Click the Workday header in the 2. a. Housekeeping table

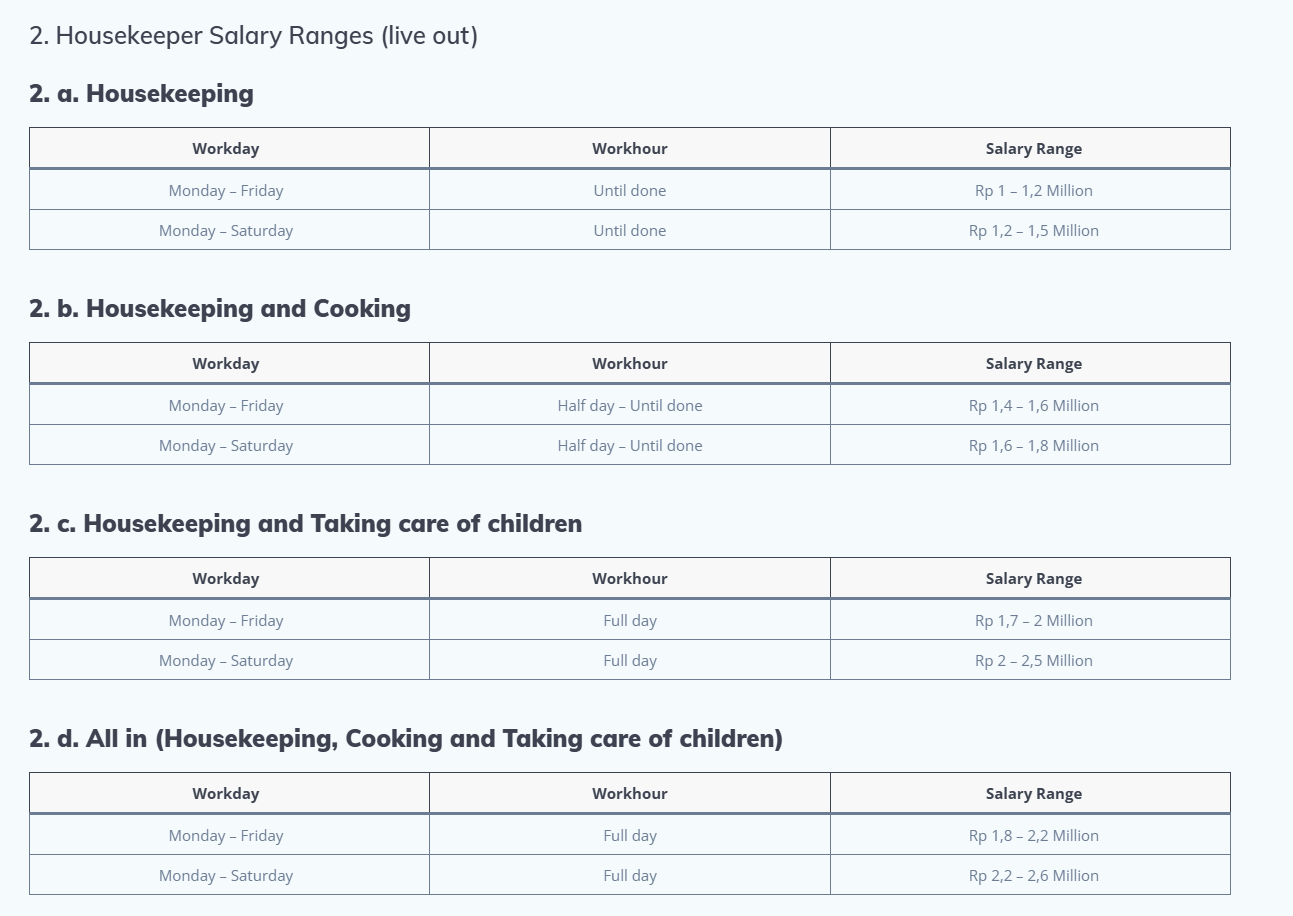tap(226, 149)
